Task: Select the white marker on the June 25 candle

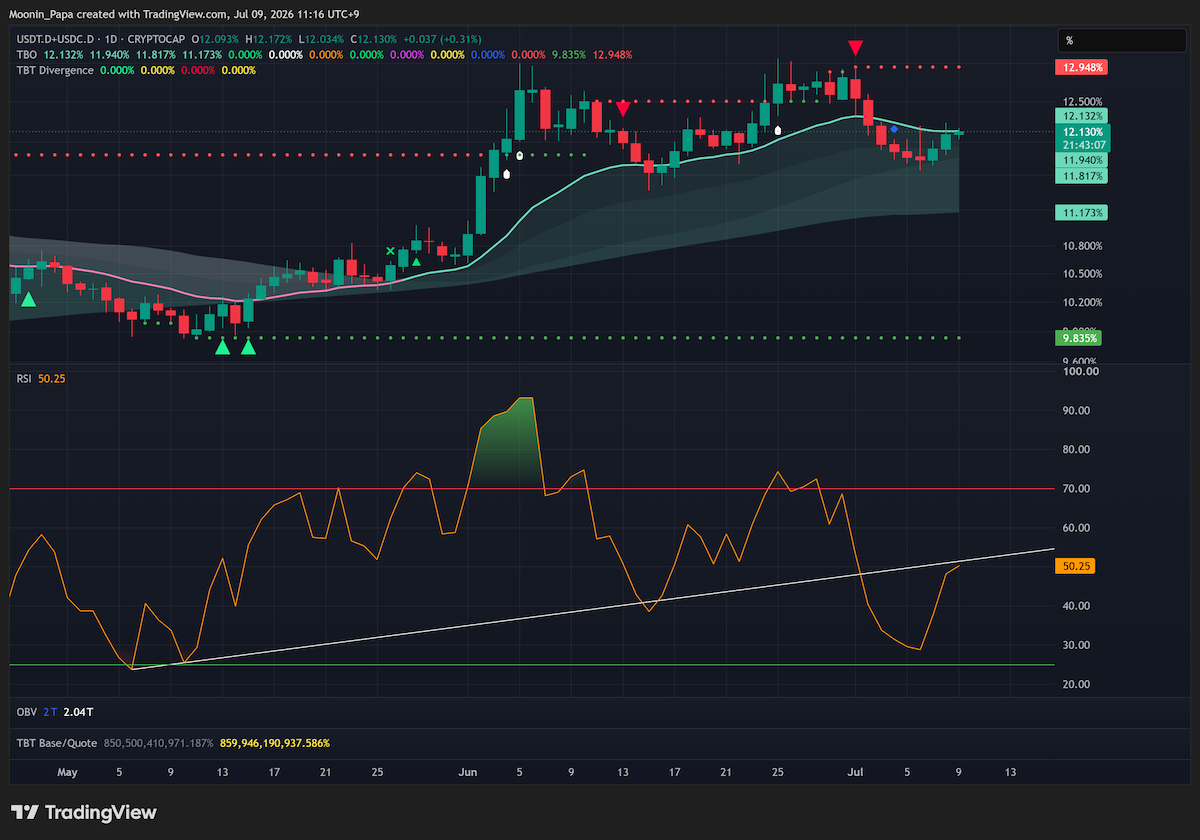Action: [778, 130]
